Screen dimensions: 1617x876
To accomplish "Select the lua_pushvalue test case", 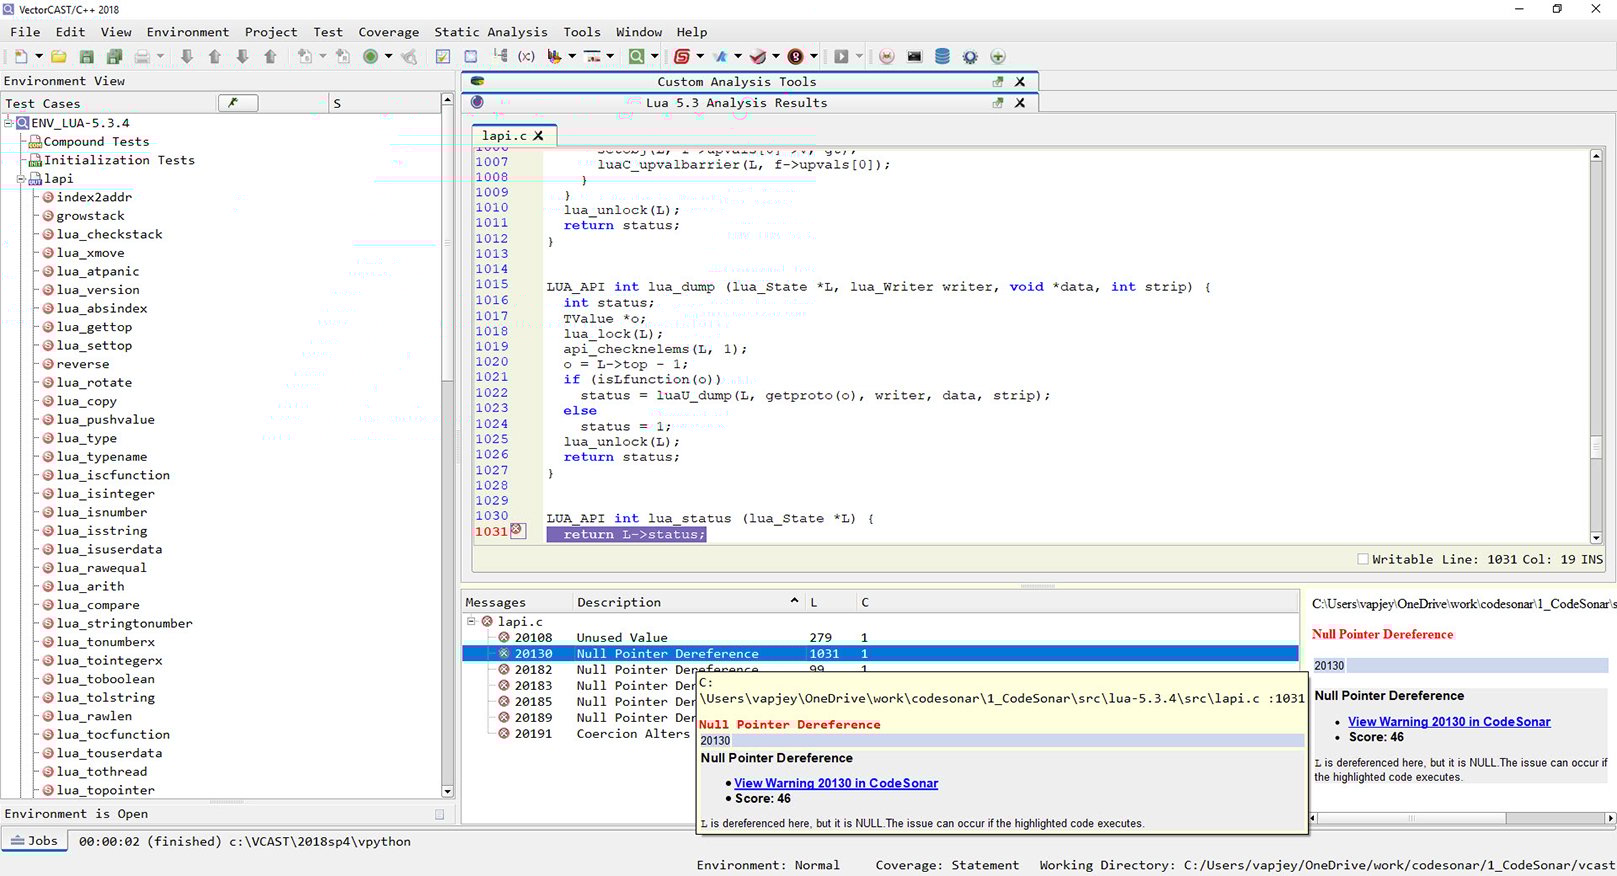I will coord(105,420).
